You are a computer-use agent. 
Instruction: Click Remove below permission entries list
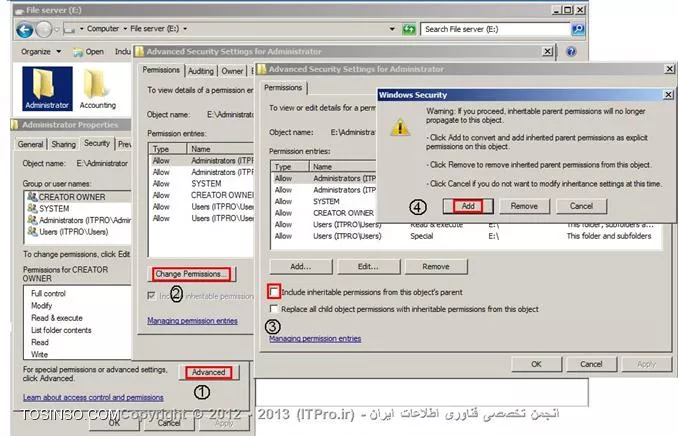[436, 267]
